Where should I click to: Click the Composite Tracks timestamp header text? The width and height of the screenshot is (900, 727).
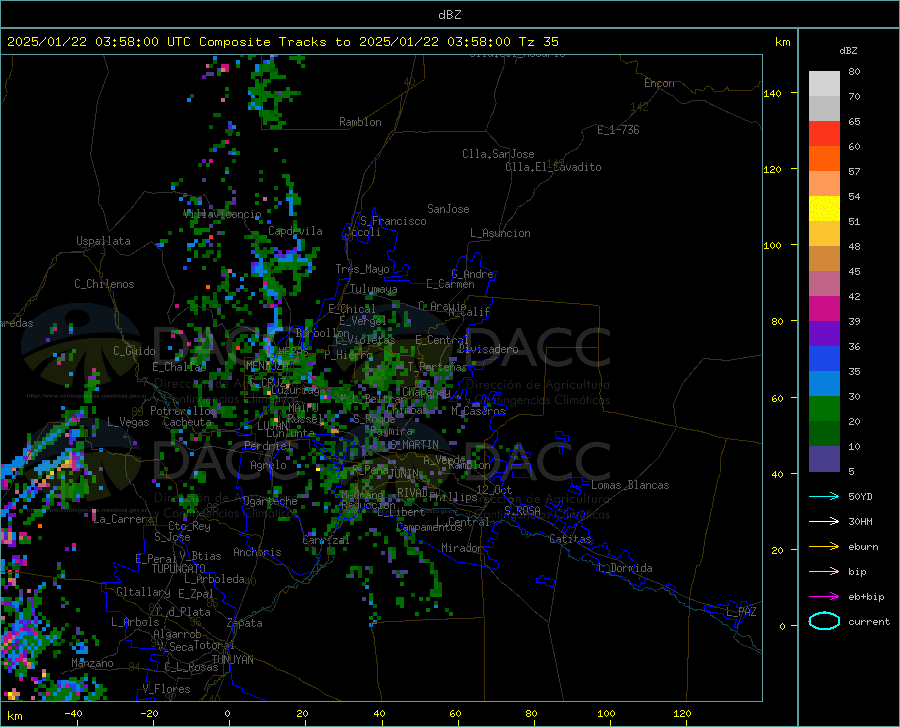[282, 42]
